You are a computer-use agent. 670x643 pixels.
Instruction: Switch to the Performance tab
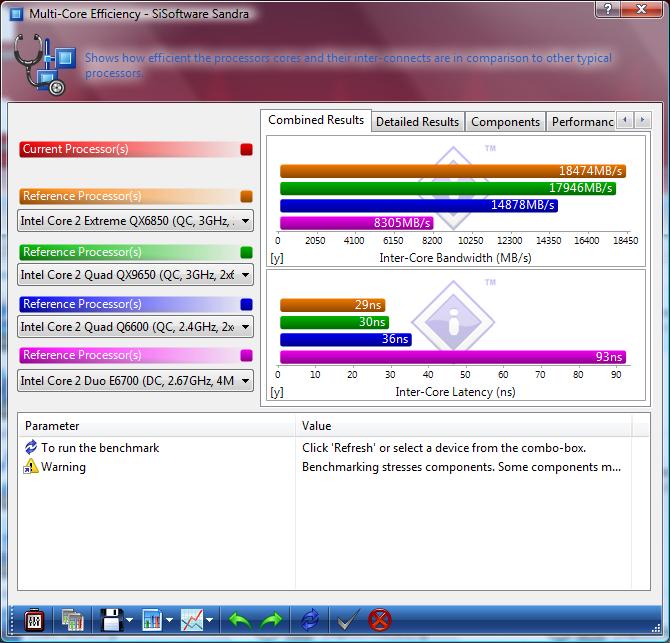pyautogui.click(x=582, y=122)
